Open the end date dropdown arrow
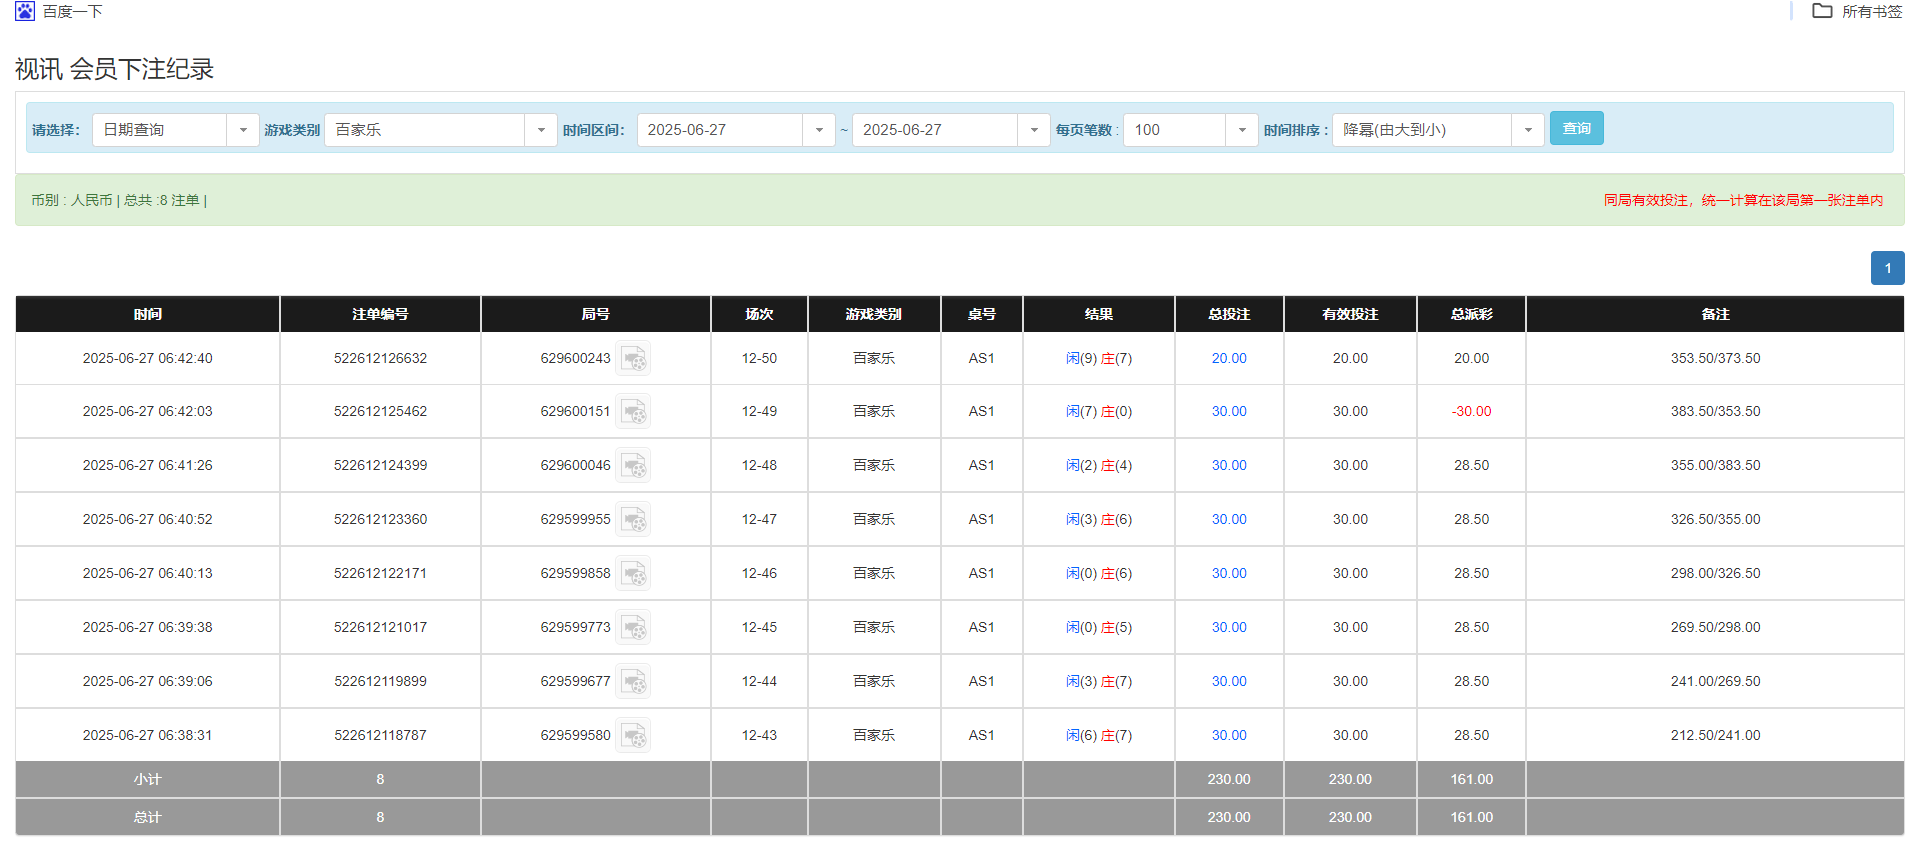The image size is (1919, 841). point(1034,130)
